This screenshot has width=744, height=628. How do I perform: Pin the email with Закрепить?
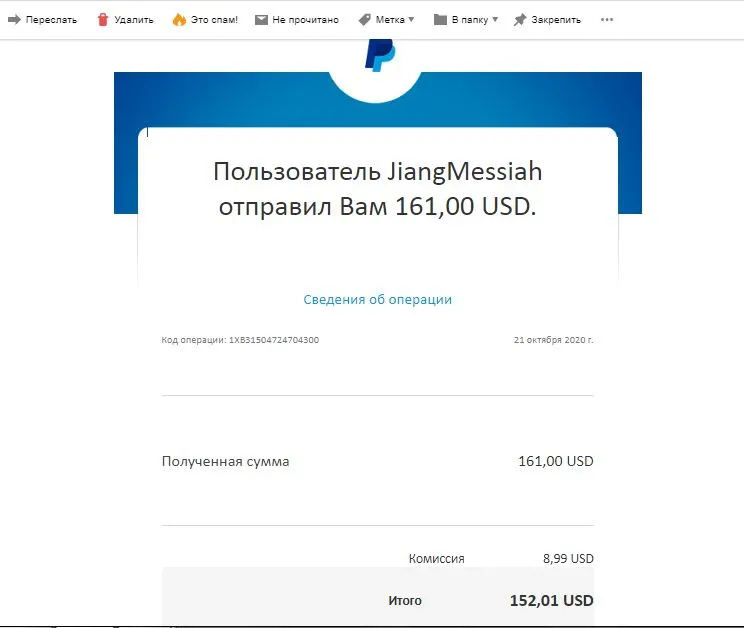click(x=556, y=19)
